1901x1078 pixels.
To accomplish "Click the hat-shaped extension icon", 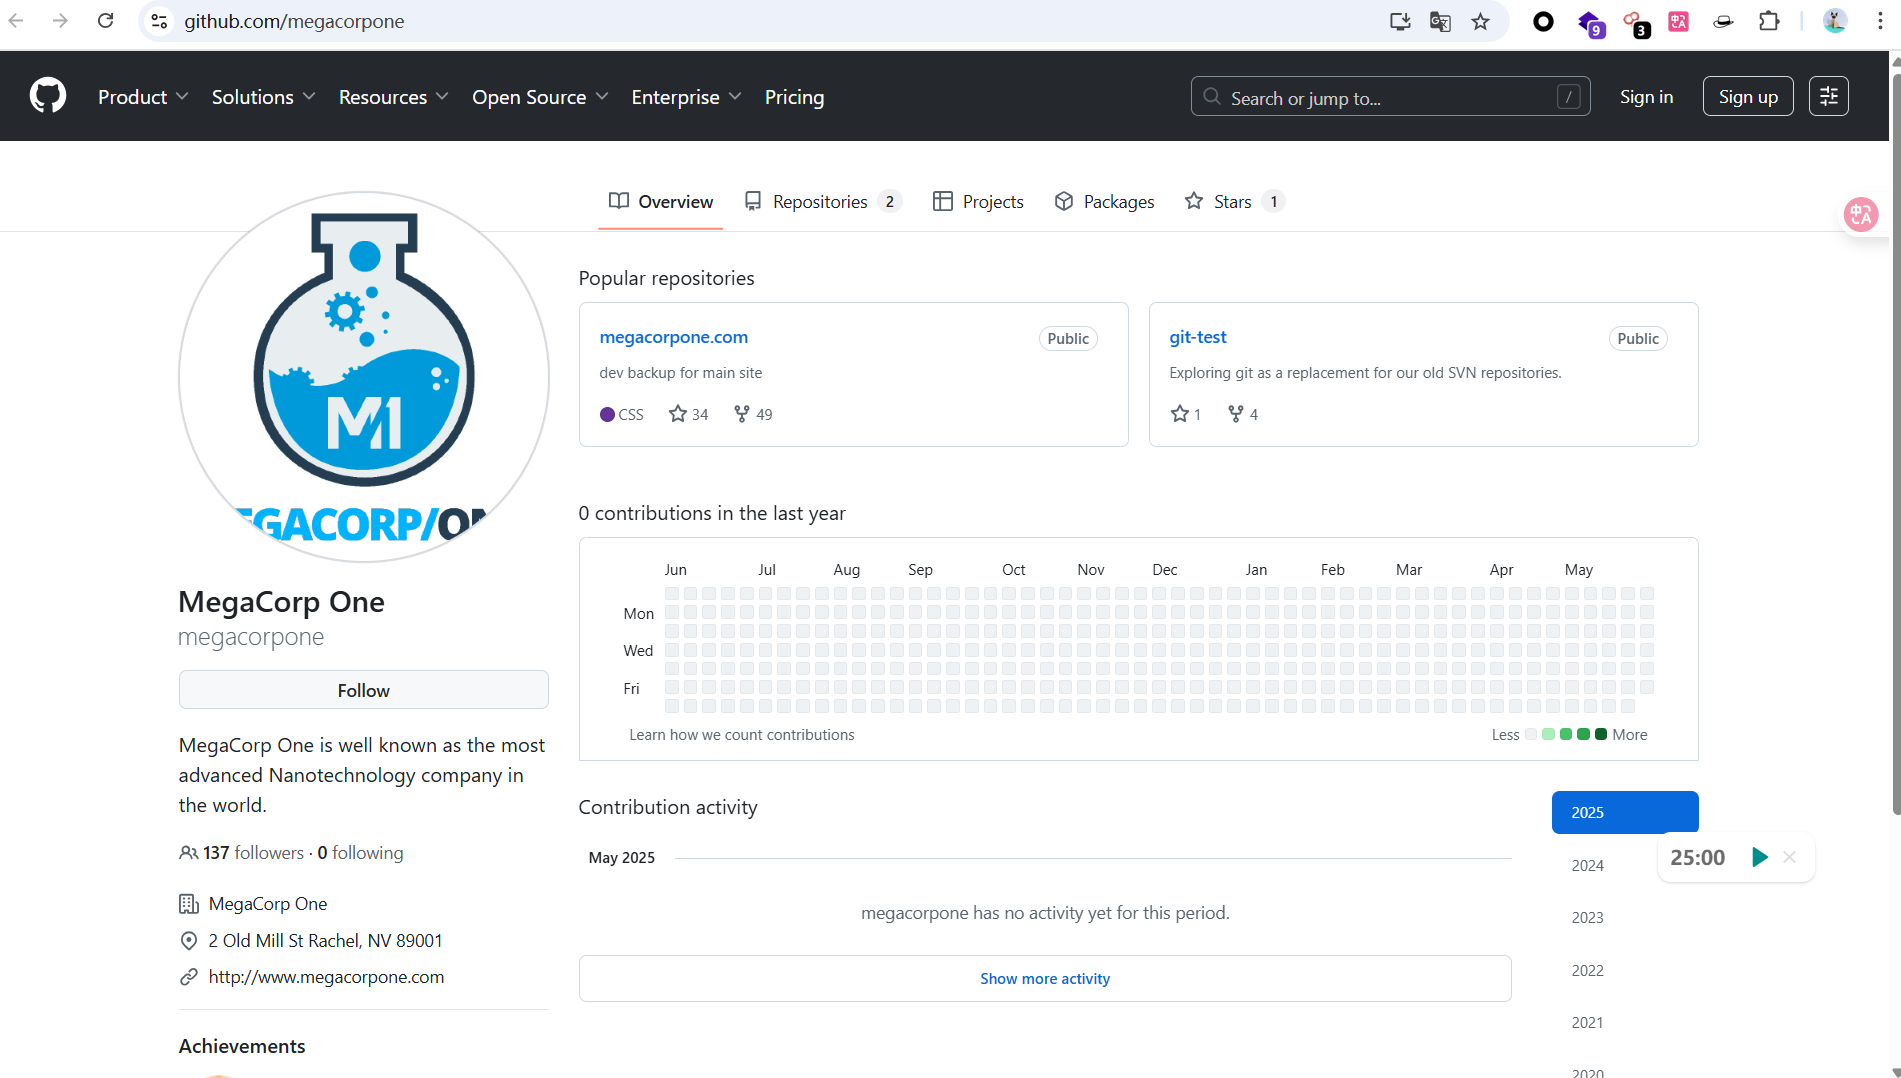I will click(1723, 21).
